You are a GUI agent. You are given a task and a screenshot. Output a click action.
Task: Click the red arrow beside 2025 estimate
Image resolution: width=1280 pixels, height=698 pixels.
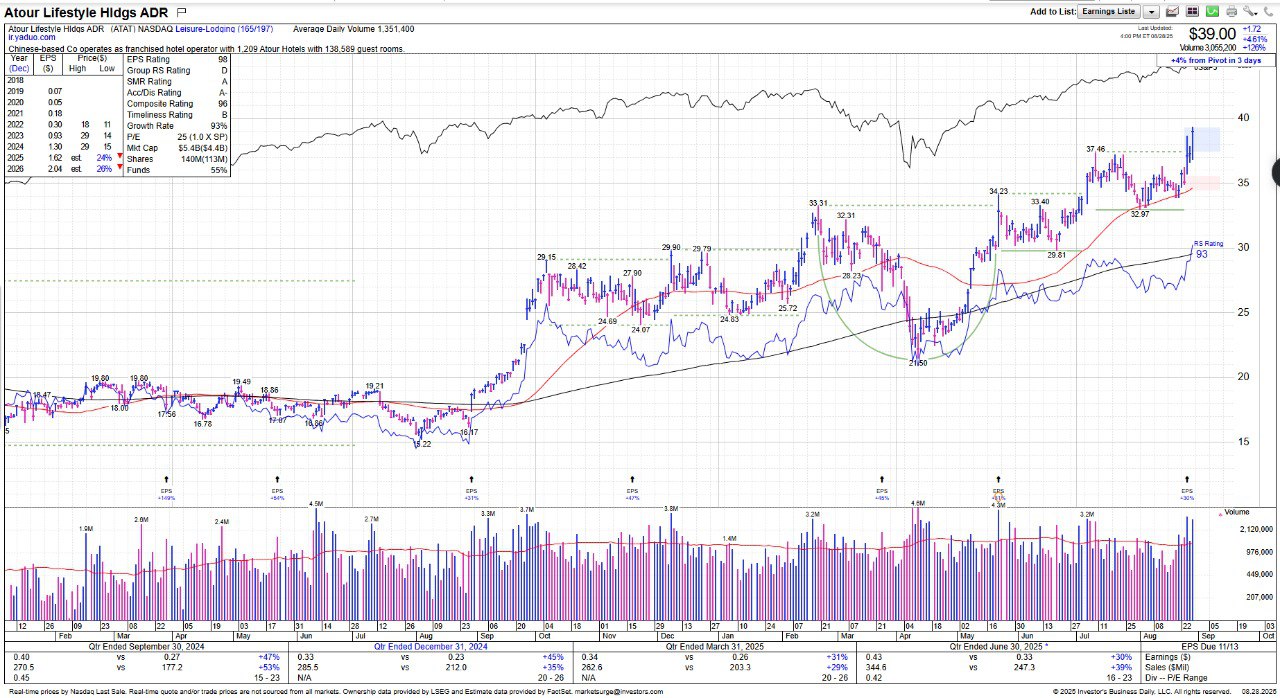(119, 158)
